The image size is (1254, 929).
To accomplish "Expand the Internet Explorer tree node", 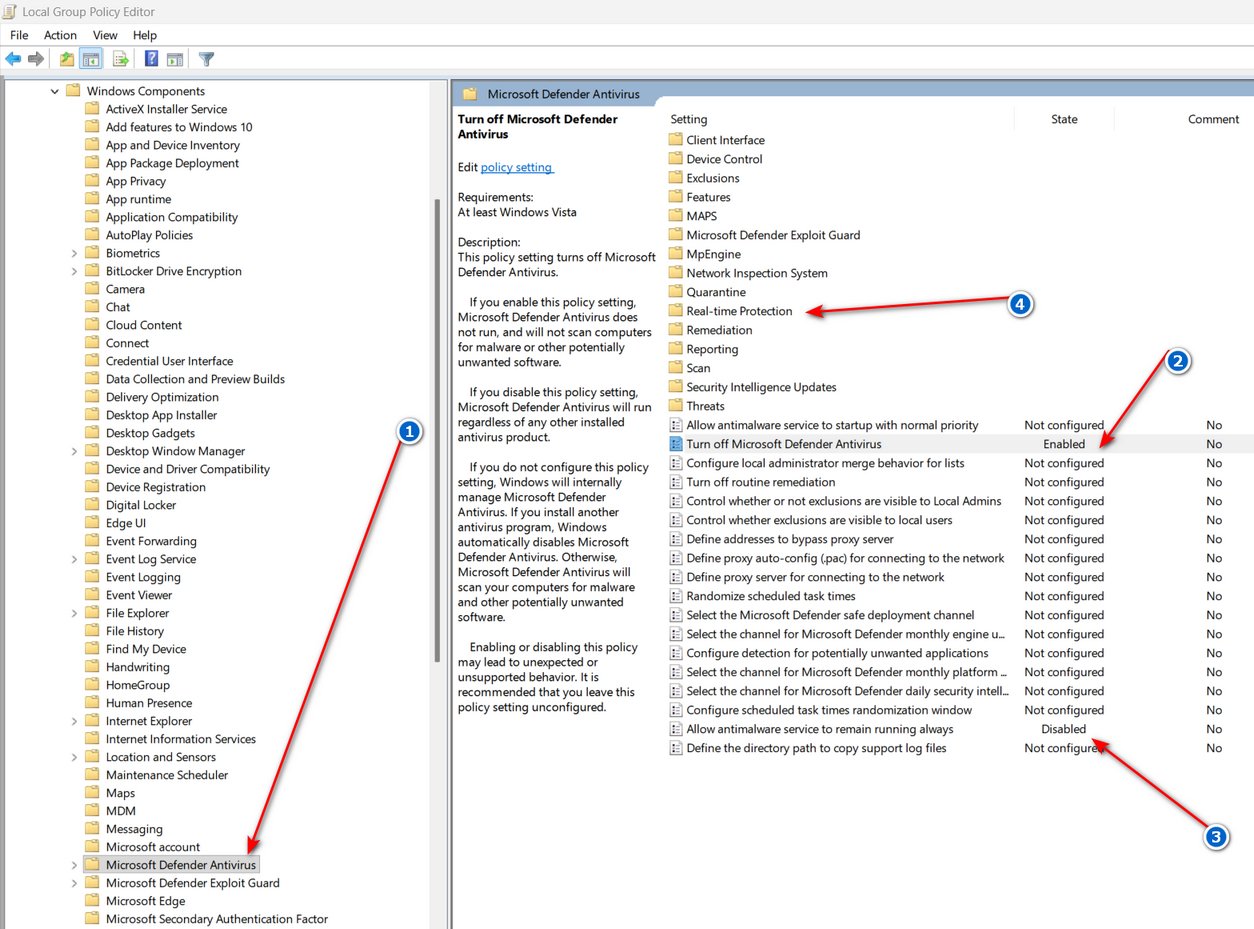I will (x=74, y=721).
